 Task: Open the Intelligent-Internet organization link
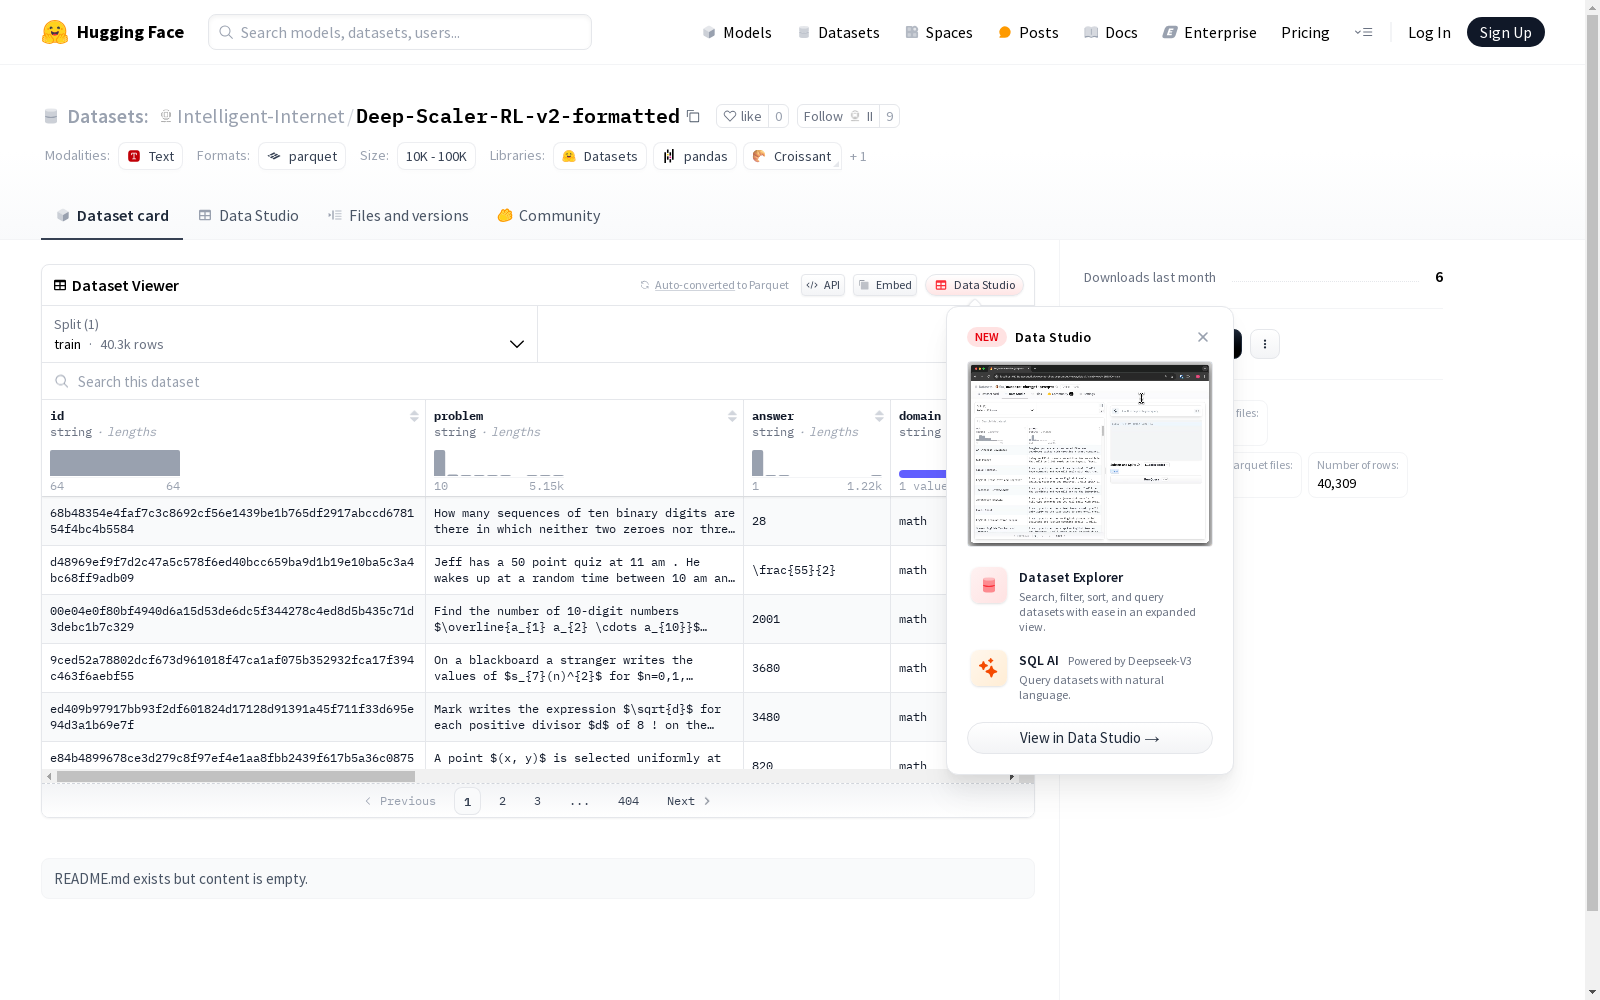pyautogui.click(x=260, y=116)
